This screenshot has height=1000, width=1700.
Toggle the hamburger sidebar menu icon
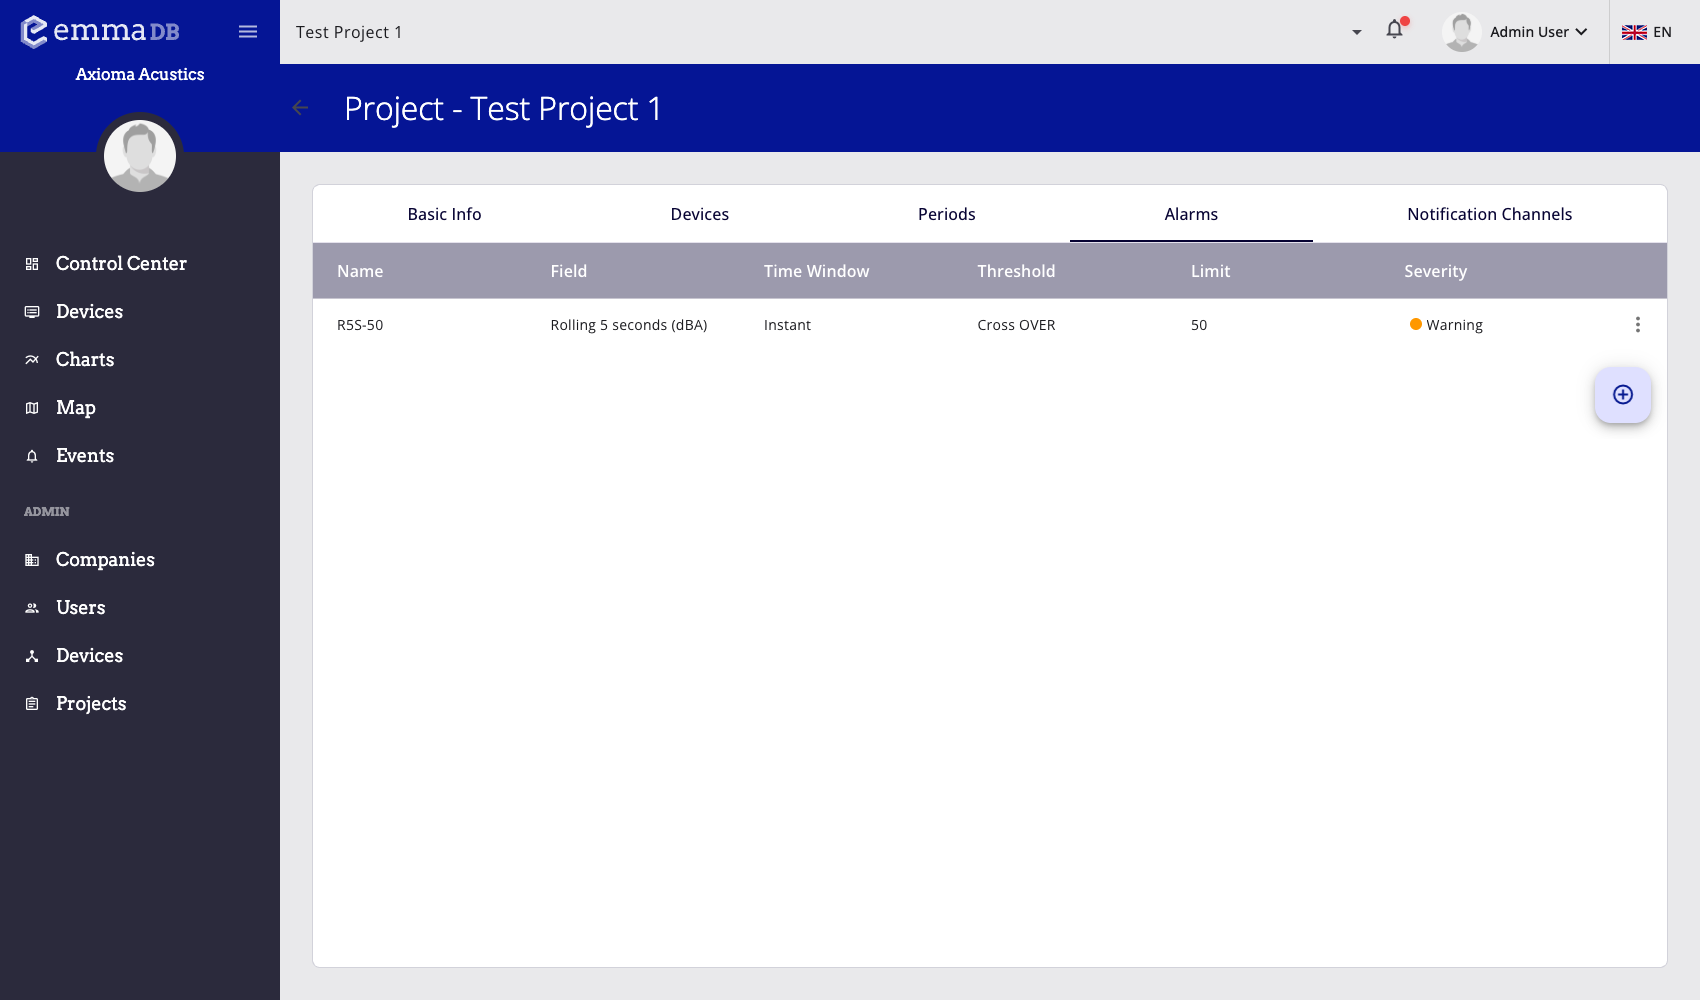tap(248, 32)
